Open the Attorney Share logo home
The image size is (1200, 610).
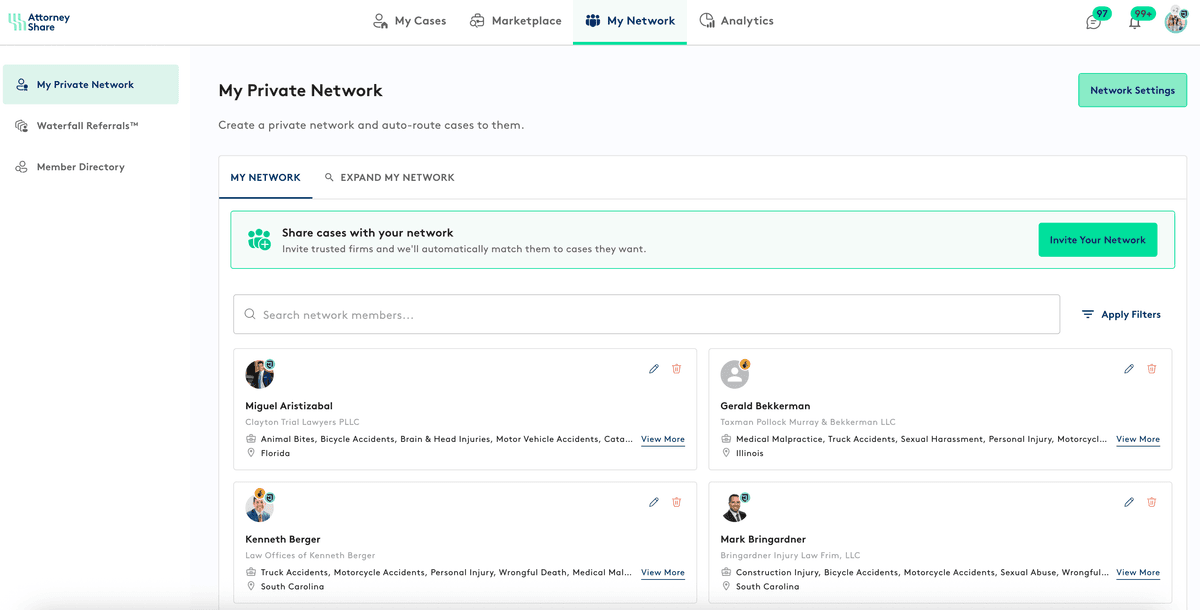coord(39,21)
